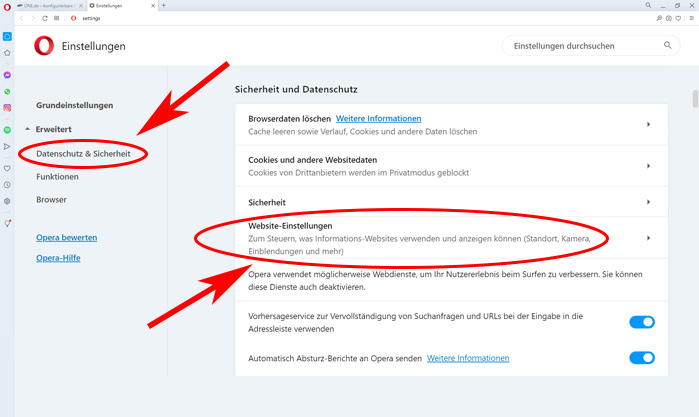Expand the Sicherheit row arrow
This screenshot has width=699, height=417.
[x=649, y=202]
